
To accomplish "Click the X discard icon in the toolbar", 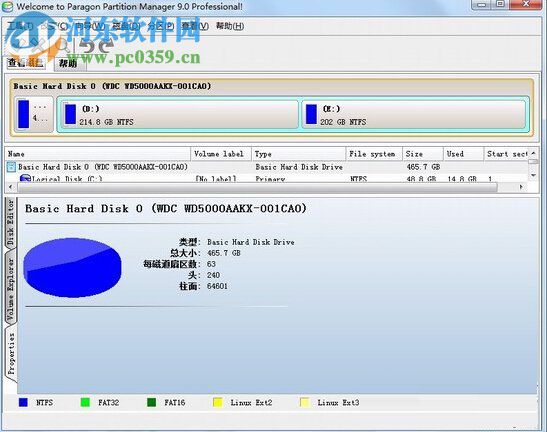I will pyautogui.click(x=38, y=45).
